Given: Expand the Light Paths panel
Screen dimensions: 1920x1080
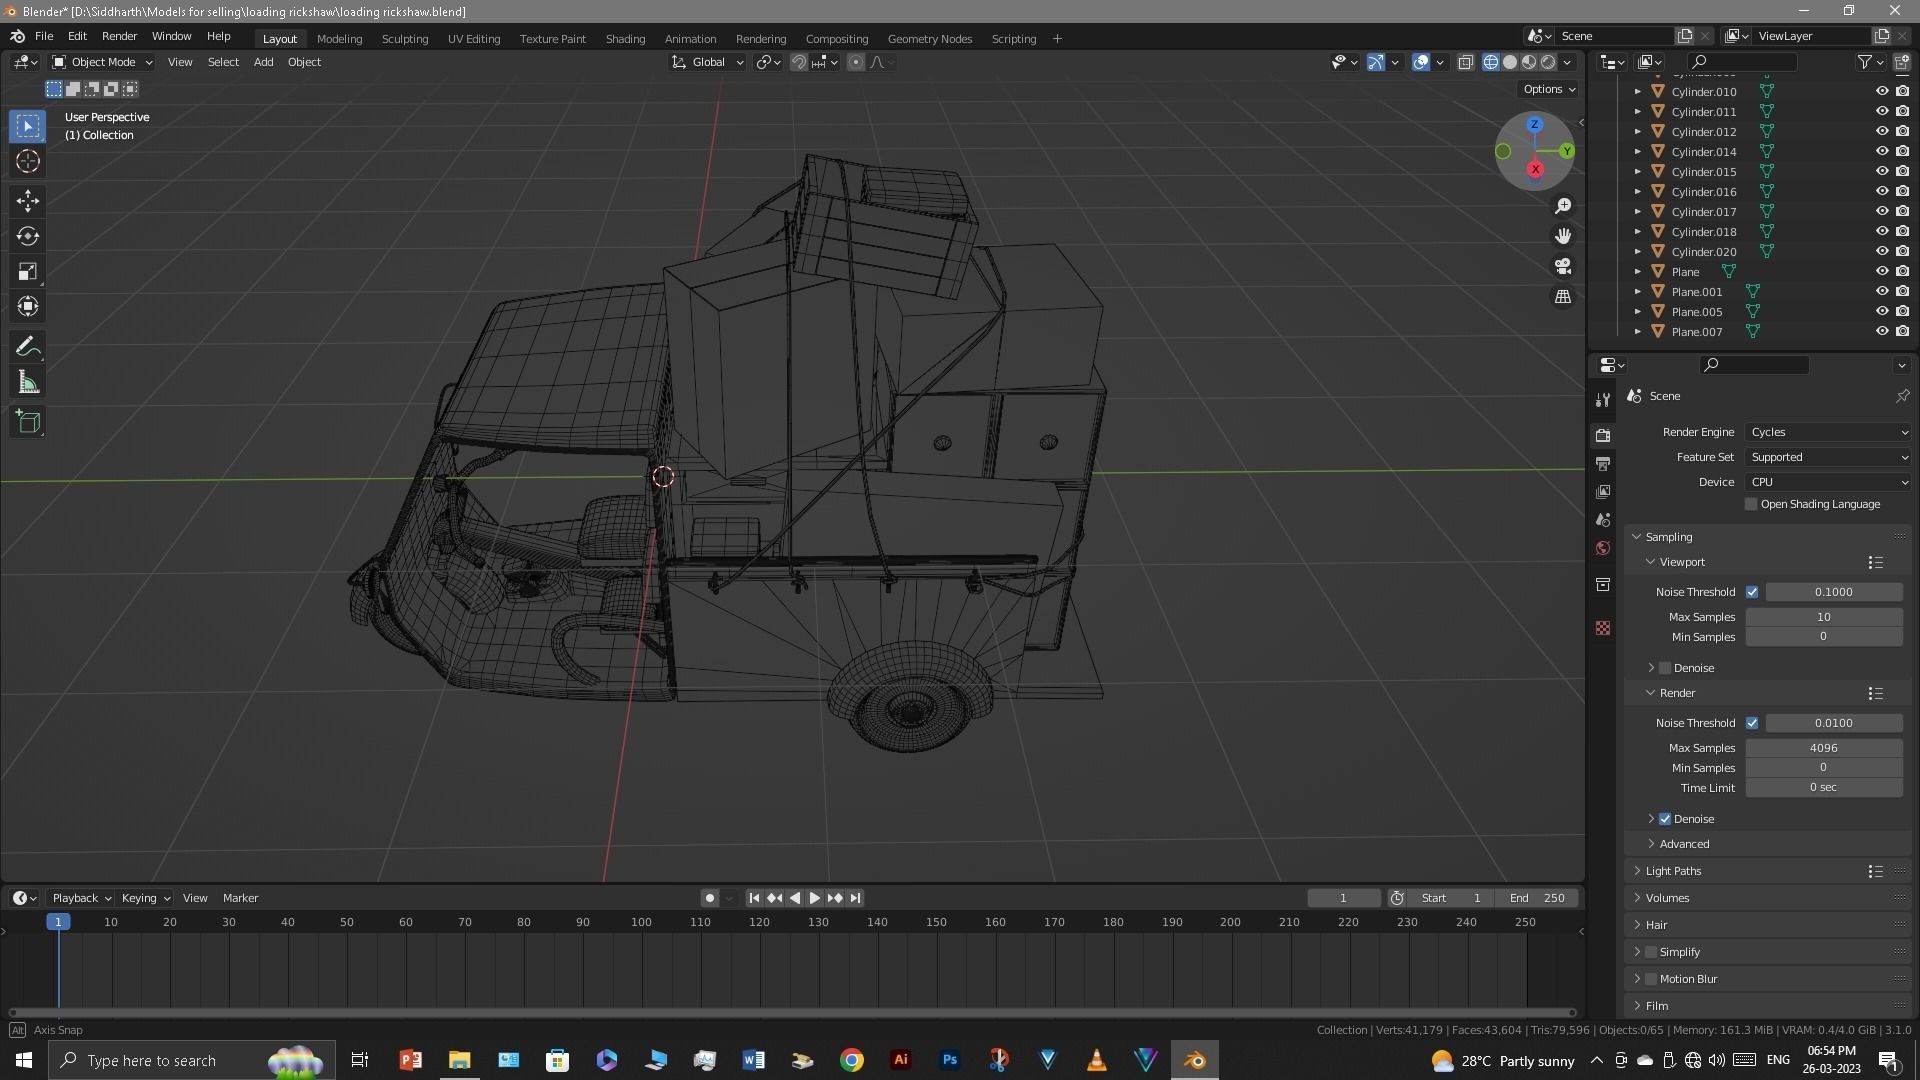Looking at the screenshot, I should click(1673, 871).
